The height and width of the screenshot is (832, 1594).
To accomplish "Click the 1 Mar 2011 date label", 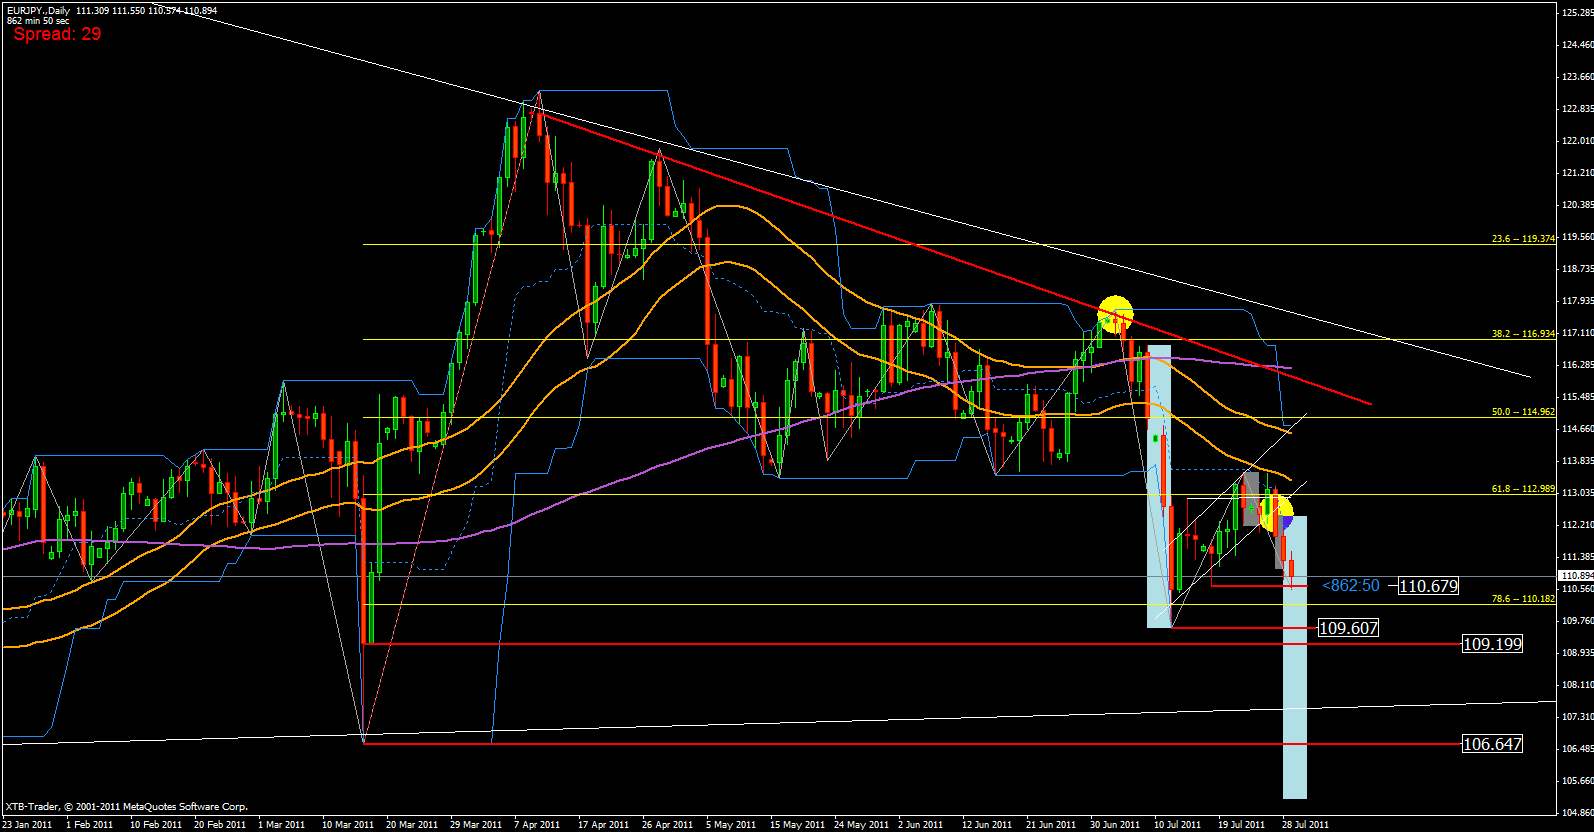I will (x=282, y=825).
